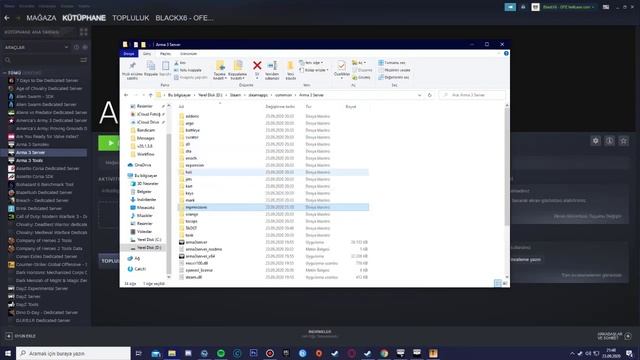Open the Aç (Open) dropdown in the ribbon
Viewport: 640px width, 360px height.
pos(359,63)
